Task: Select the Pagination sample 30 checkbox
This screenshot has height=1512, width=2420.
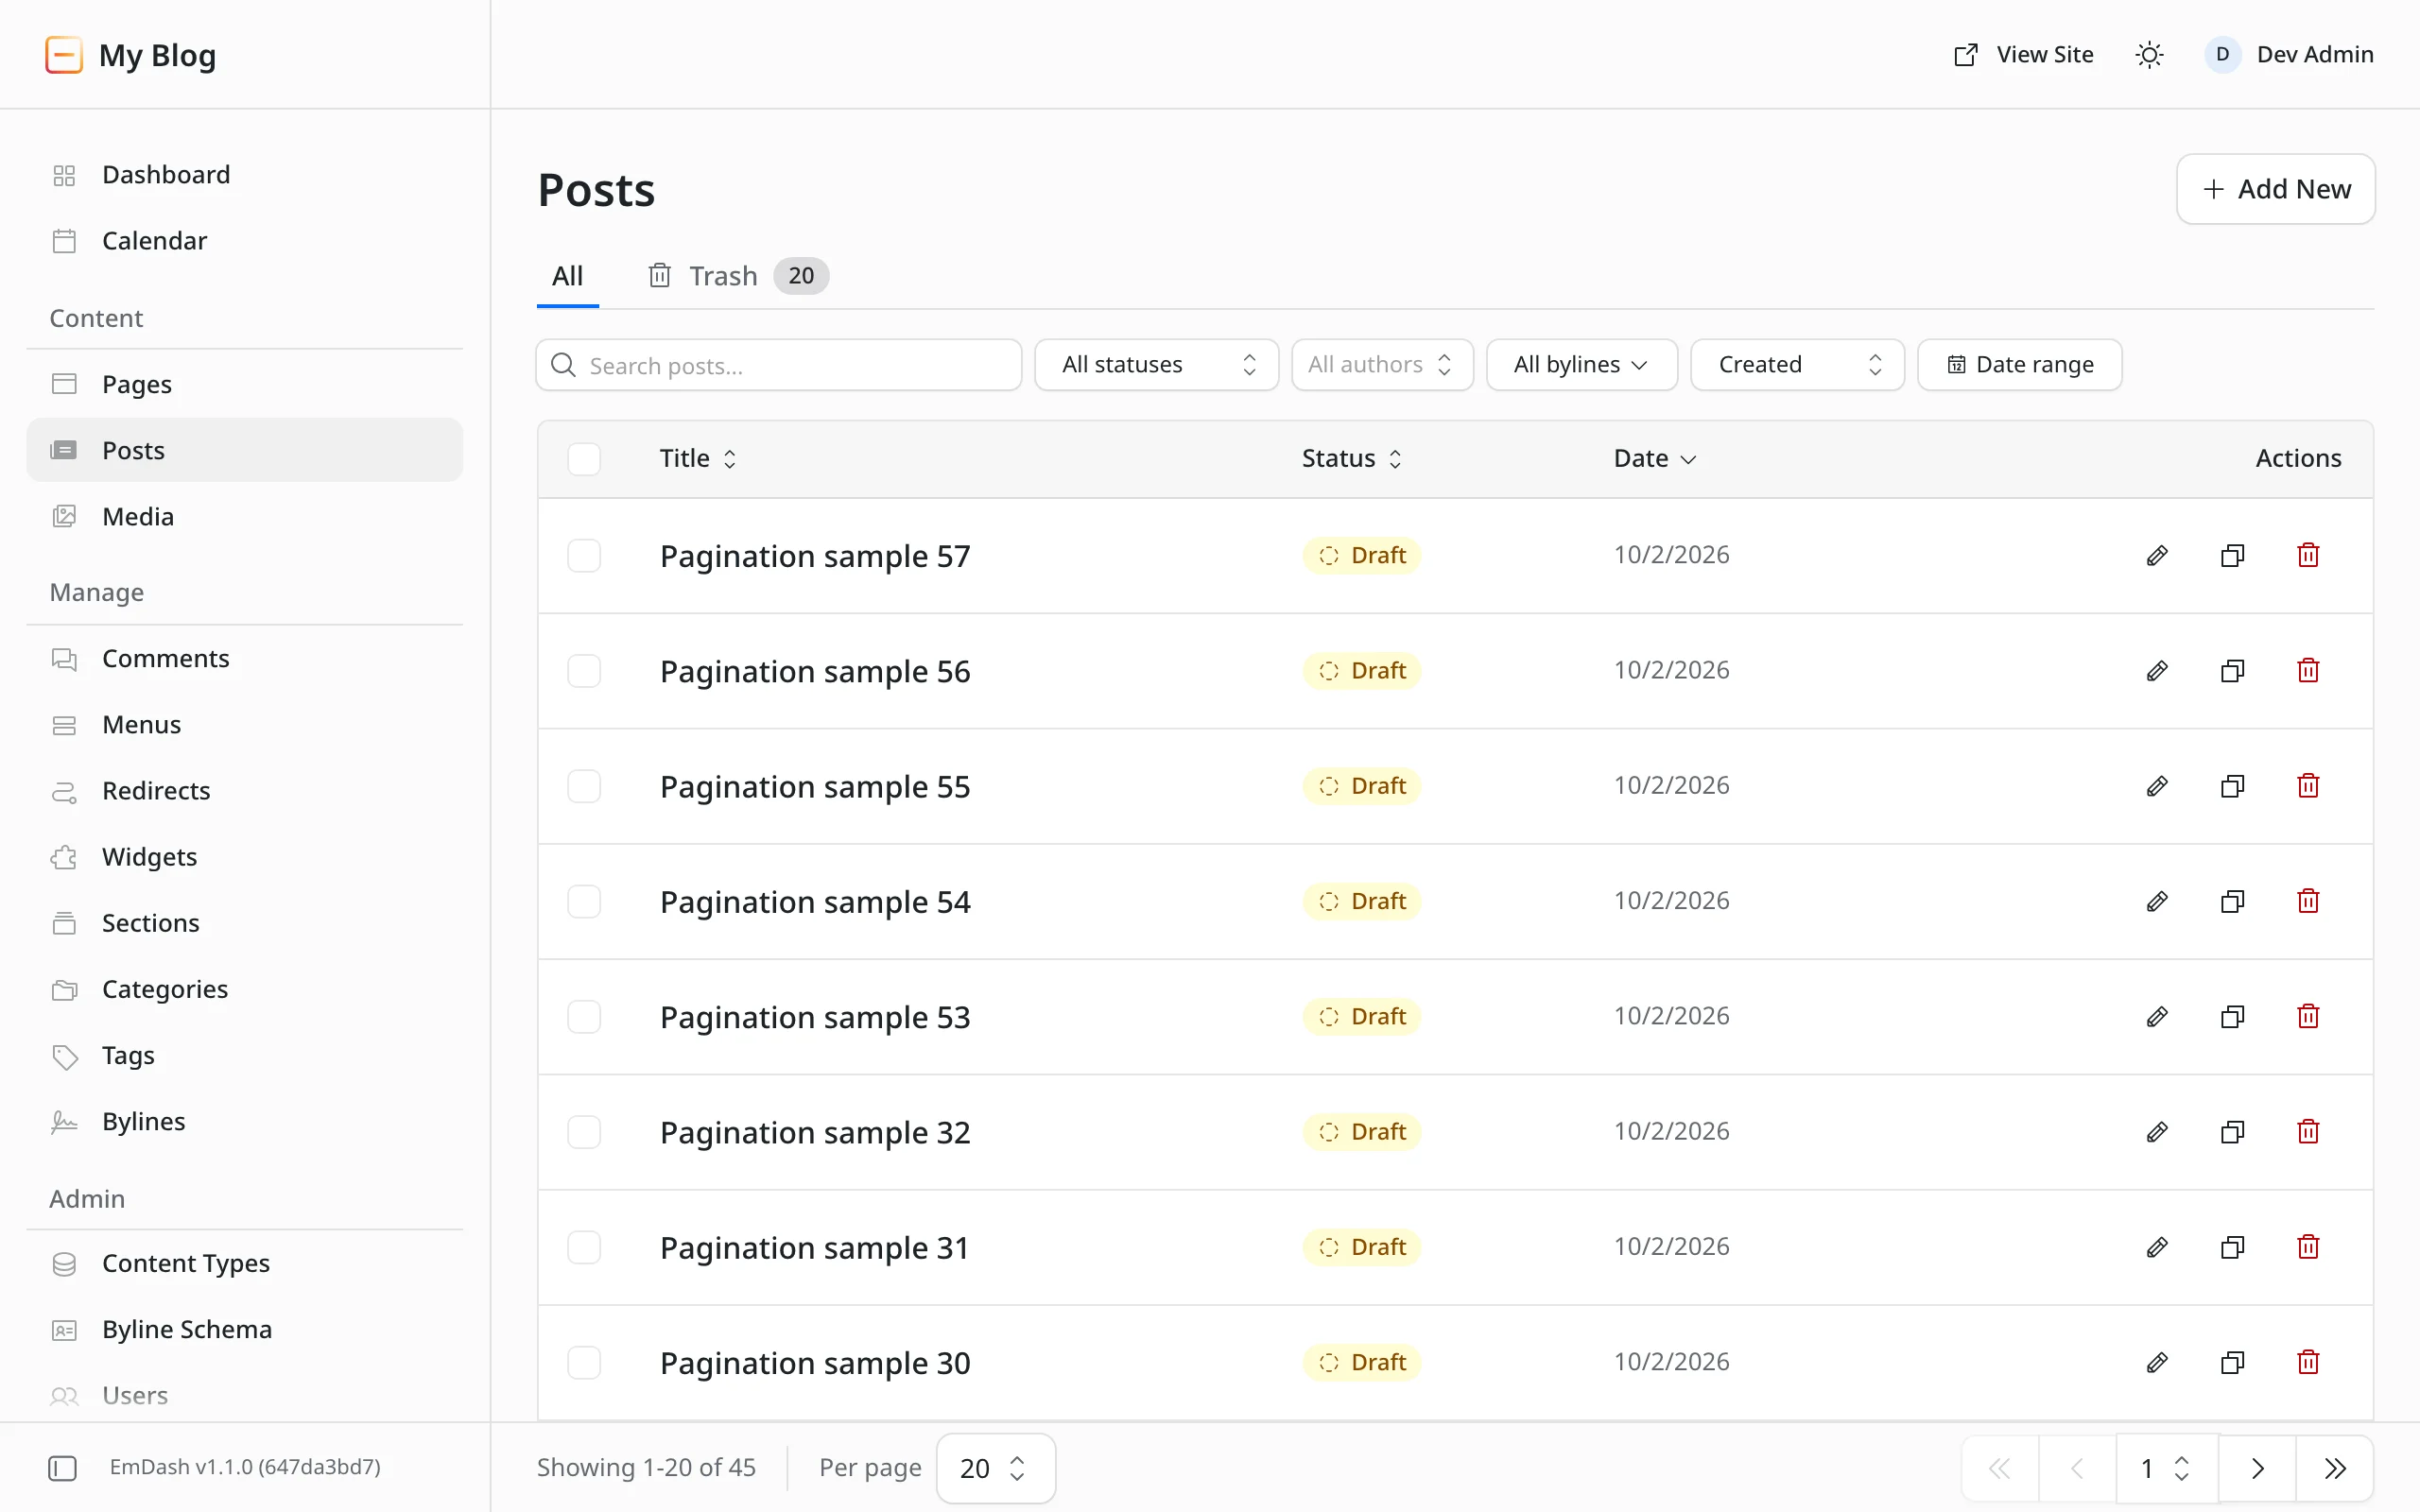Action: tap(584, 1362)
